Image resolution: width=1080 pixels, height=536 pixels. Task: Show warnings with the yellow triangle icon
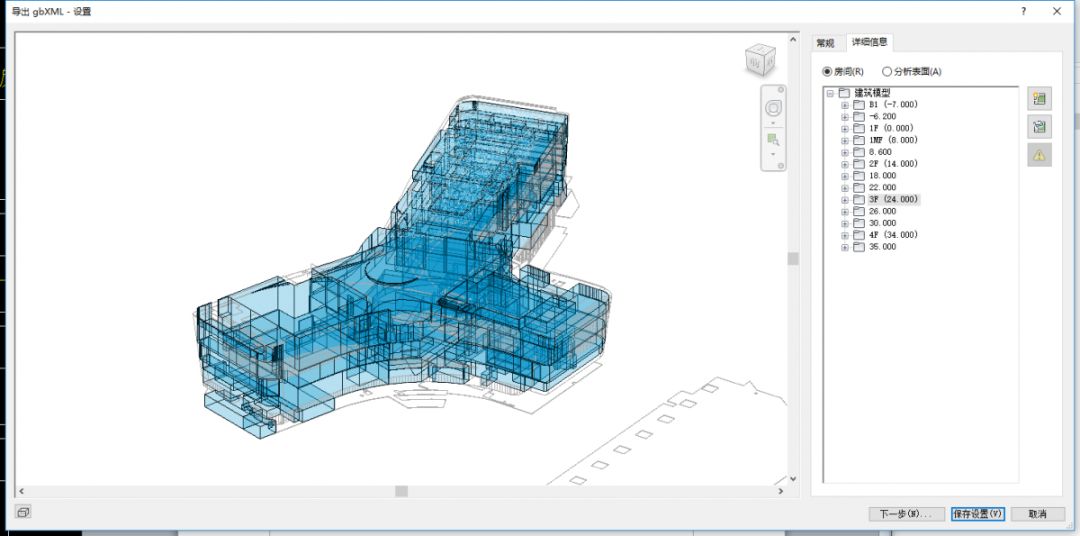[1039, 154]
